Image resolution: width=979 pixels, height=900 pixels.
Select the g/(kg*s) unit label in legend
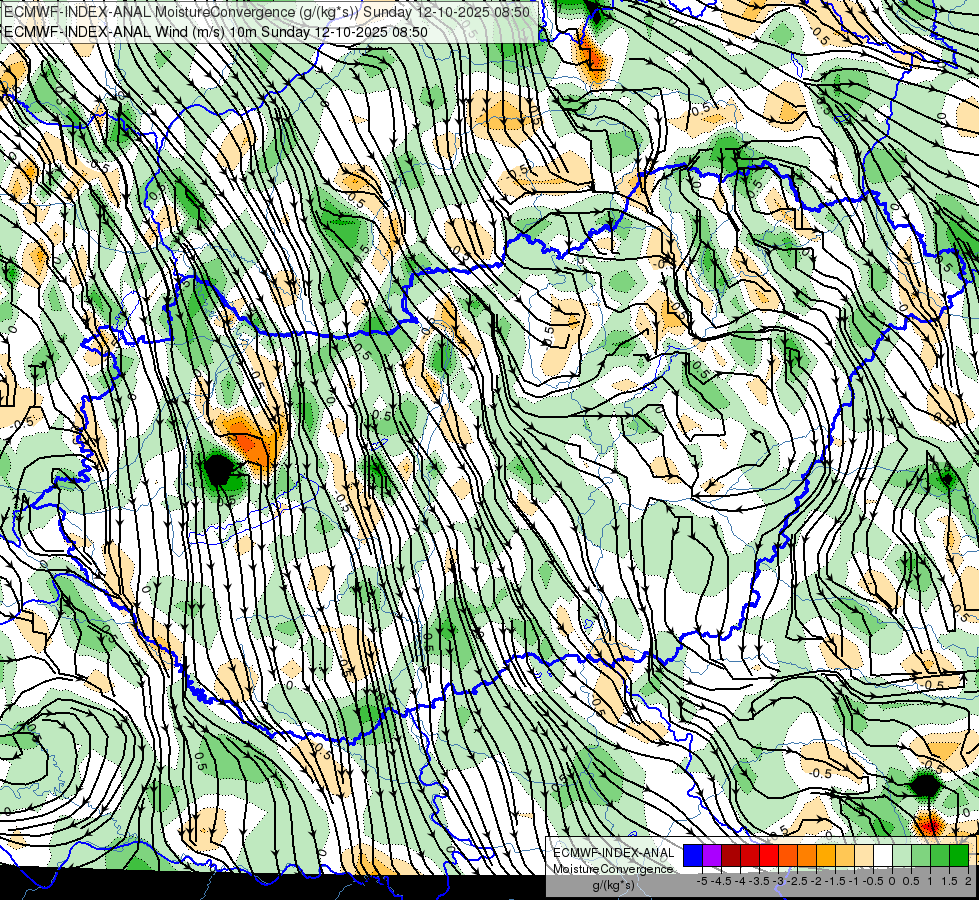(x=614, y=885)
